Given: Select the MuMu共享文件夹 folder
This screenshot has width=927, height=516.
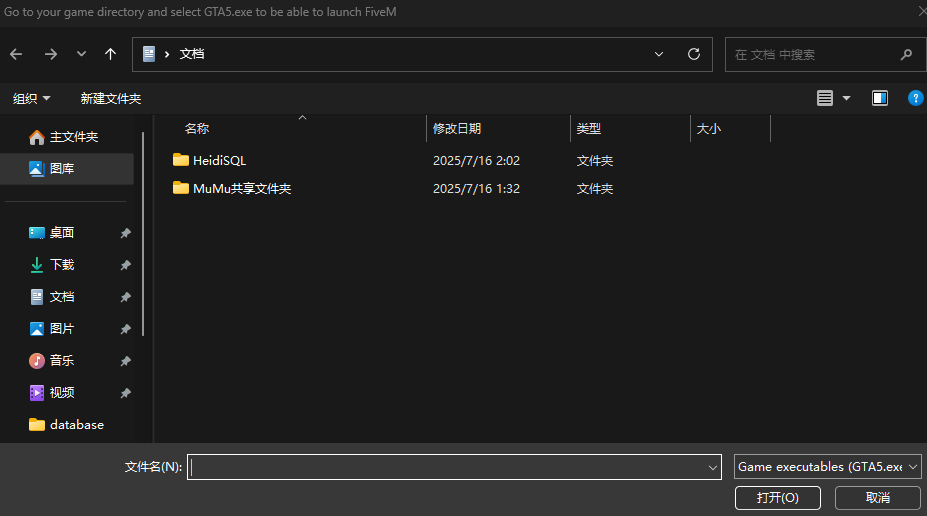Looking at the screenshot, I should (241, 188).
